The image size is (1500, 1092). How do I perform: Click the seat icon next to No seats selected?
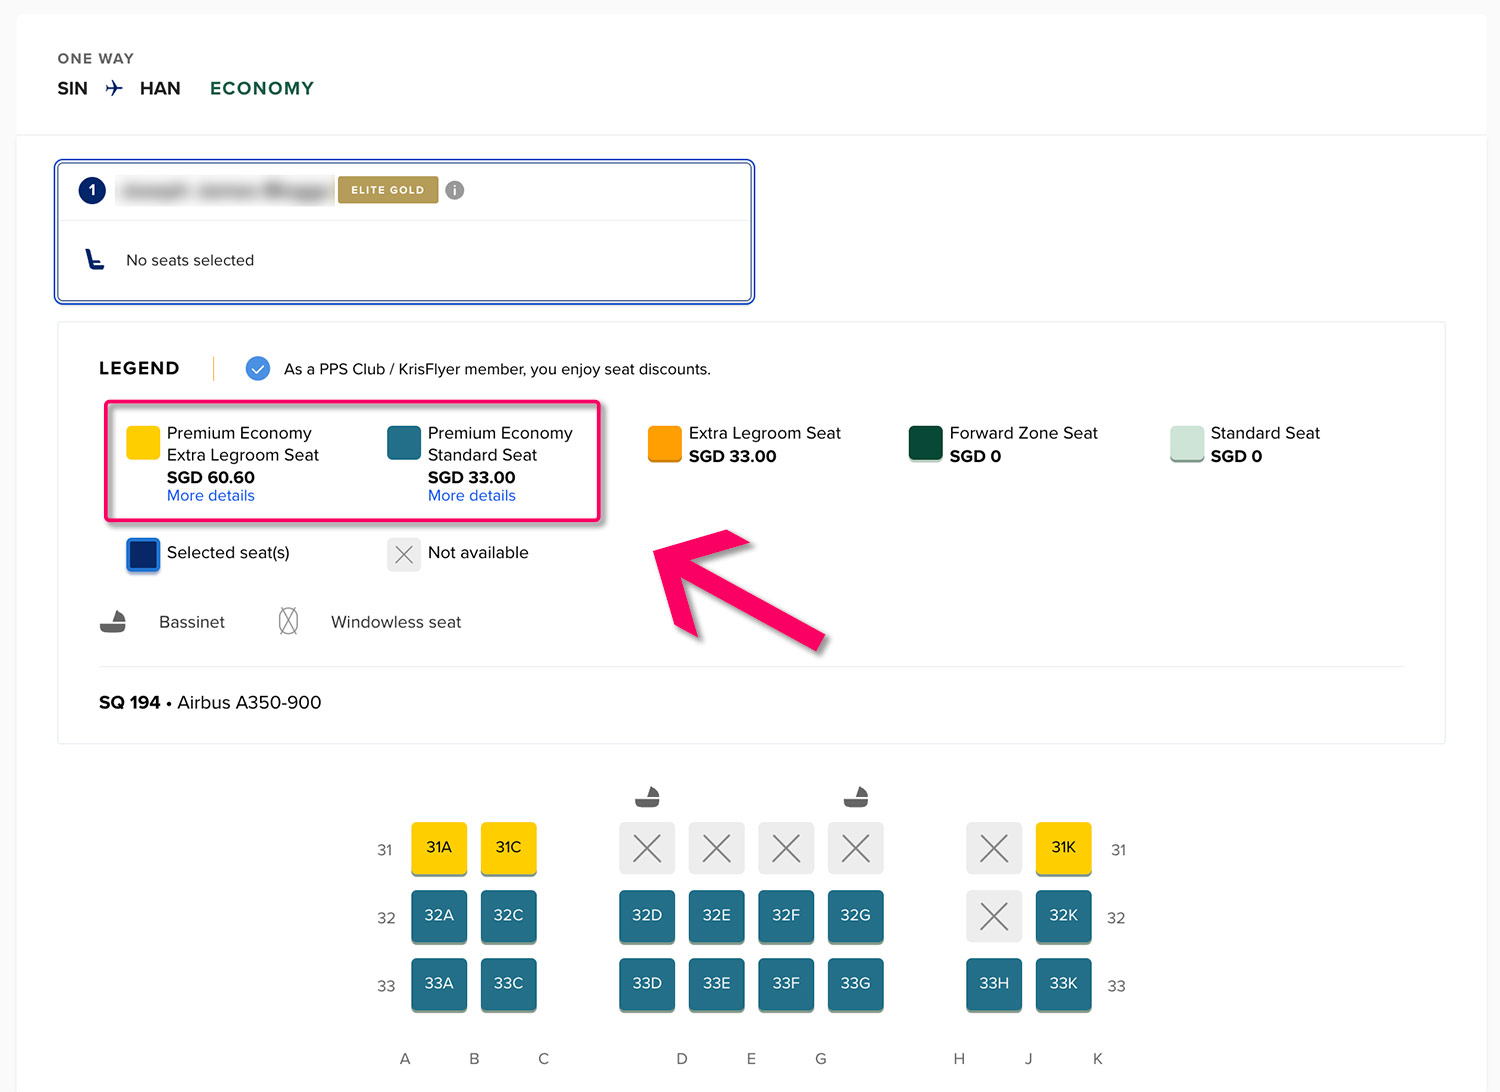coord(95,260)
